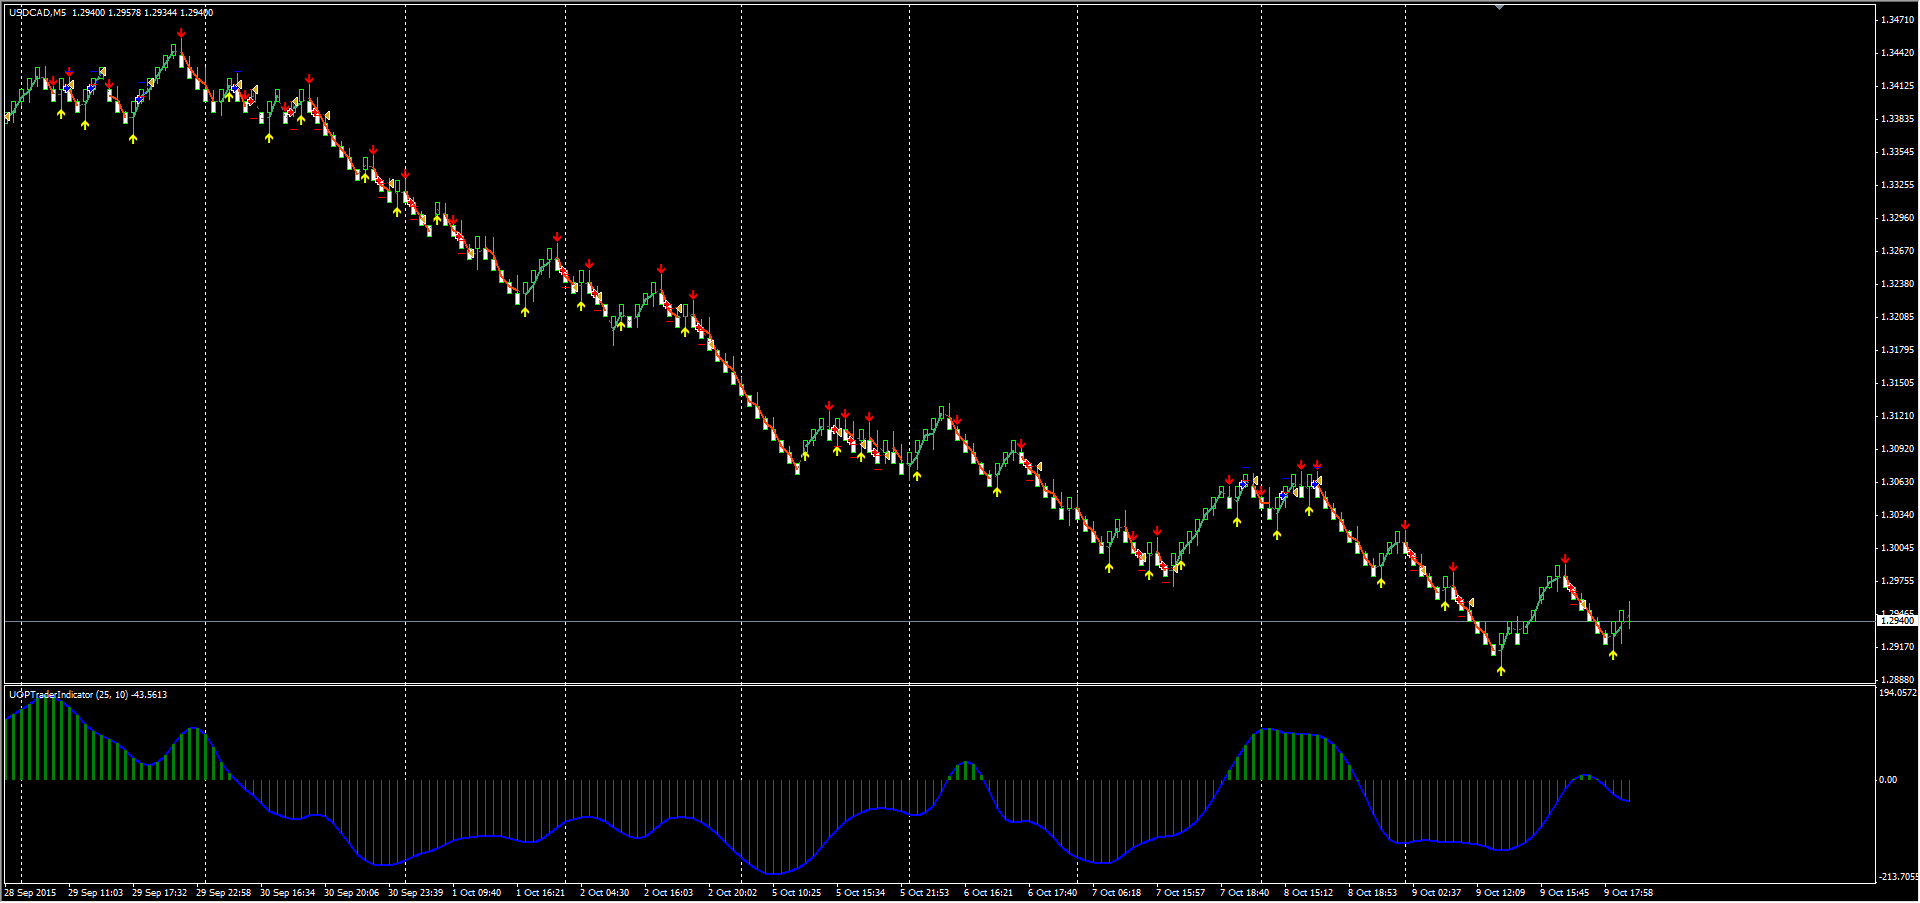1920x903 pixels.
Task: Click the 1.31505 value on price scale
Action: 1897,383
